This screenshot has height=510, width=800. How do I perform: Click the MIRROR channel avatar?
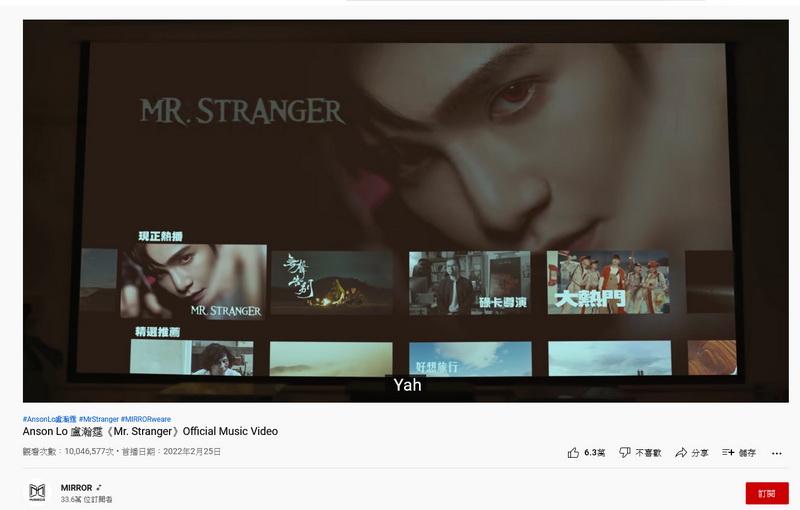point(37,492)
